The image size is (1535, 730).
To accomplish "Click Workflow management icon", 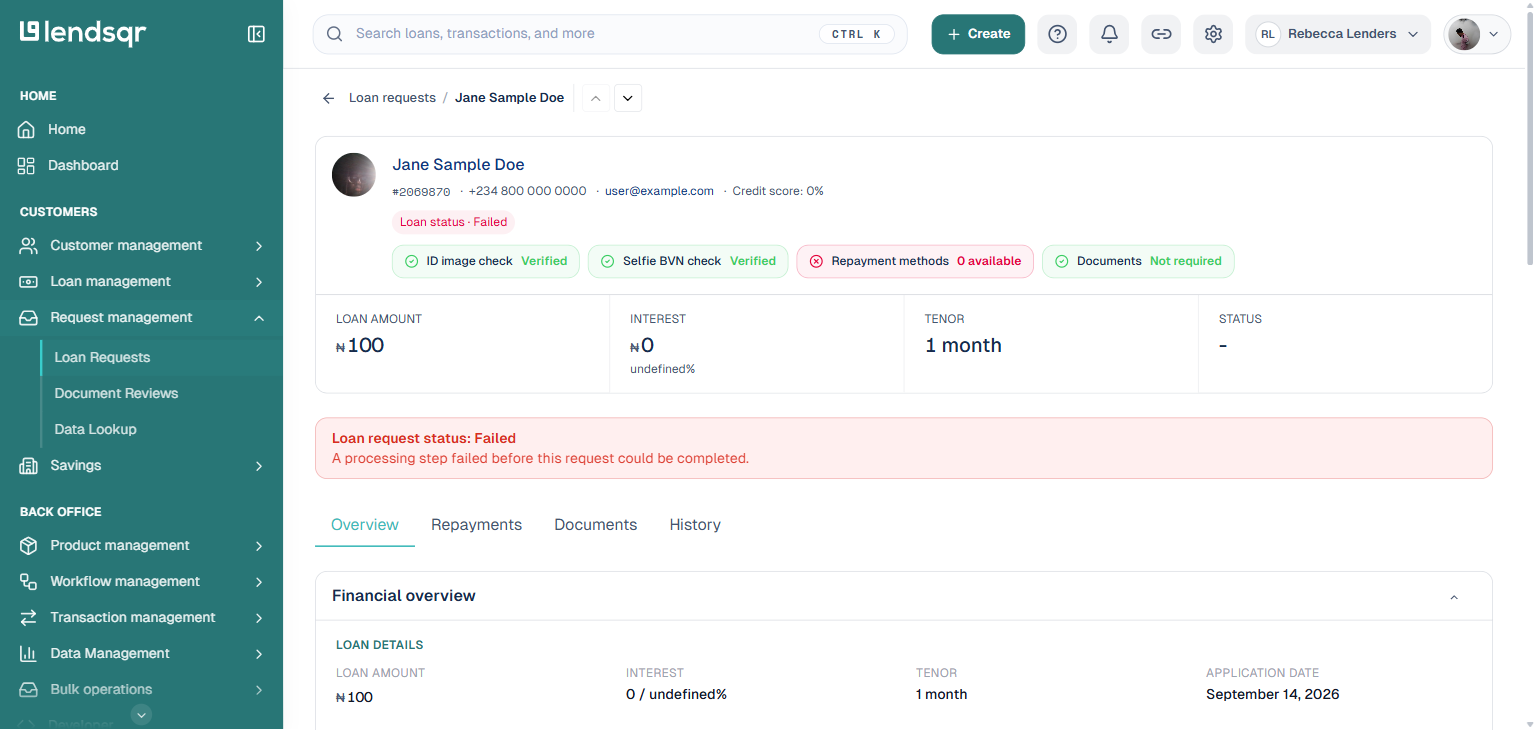I will pos(29,582).
